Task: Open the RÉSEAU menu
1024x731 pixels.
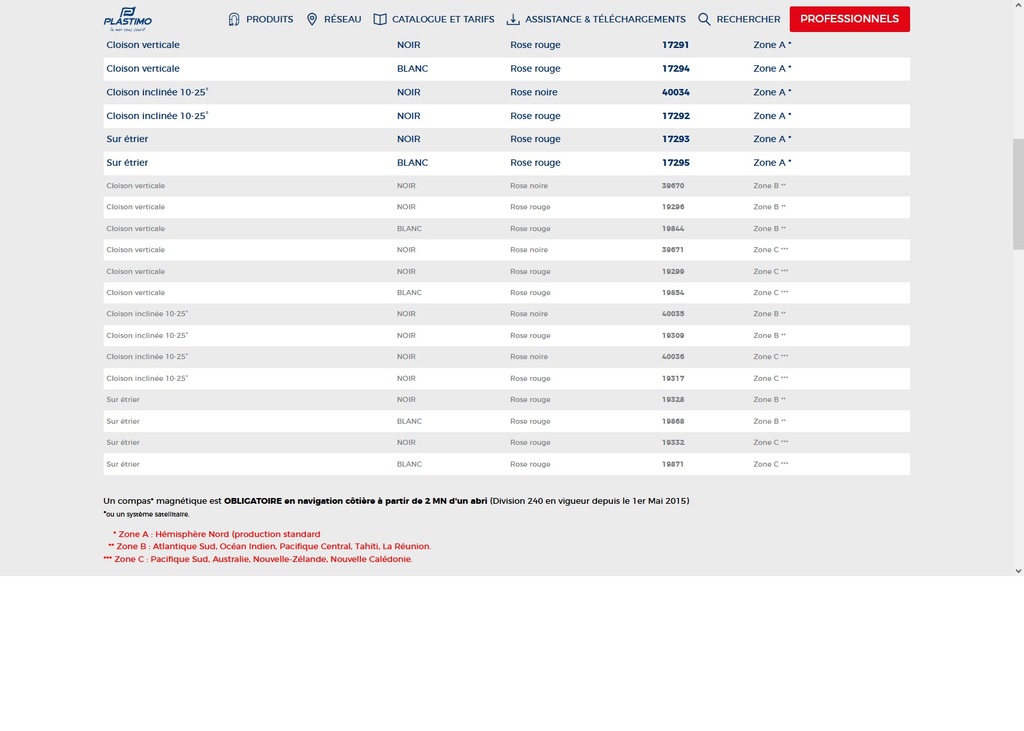Action: coord(343,20)
